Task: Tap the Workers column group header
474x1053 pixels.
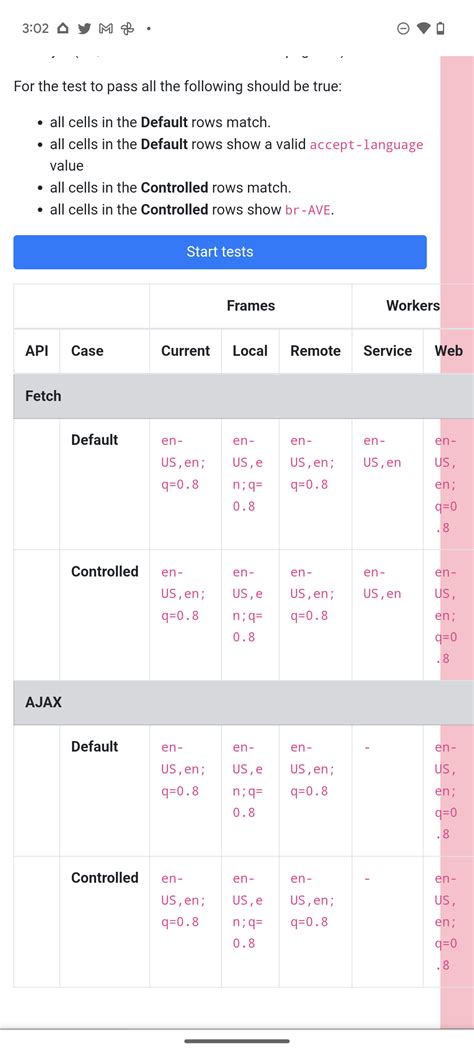Action: pyautogui.click(x=412, y=306)
